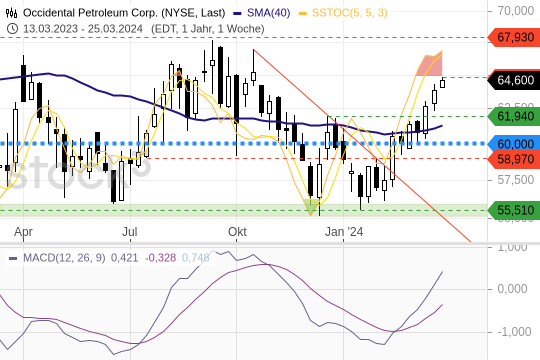
Task: Select the Occidental Petroleum Corp. title text
Action: pyautogui.click(x=124, y=13)
